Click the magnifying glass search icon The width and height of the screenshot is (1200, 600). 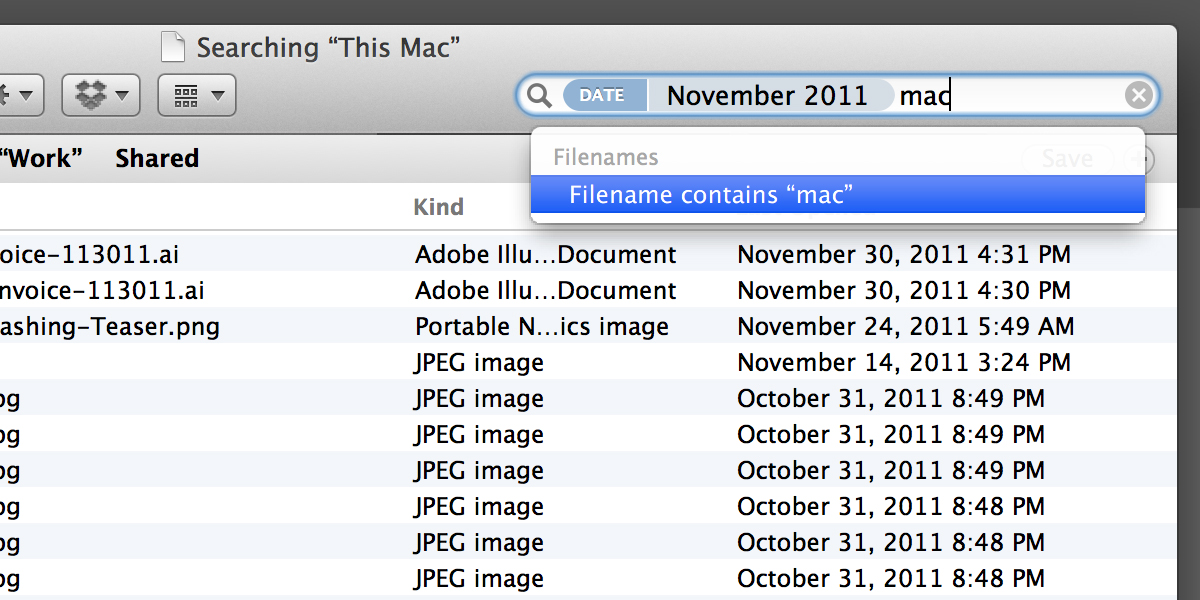pyautogui.click(x=539, y=96)
